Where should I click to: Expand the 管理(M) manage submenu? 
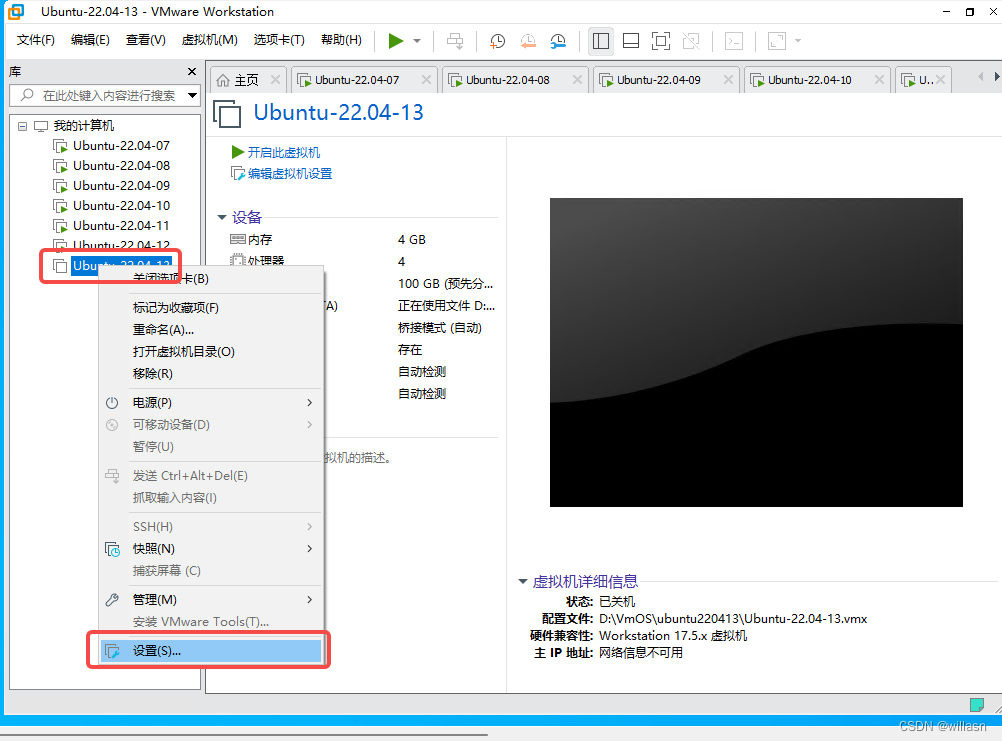pyautogui.click(x=211, y=599)
